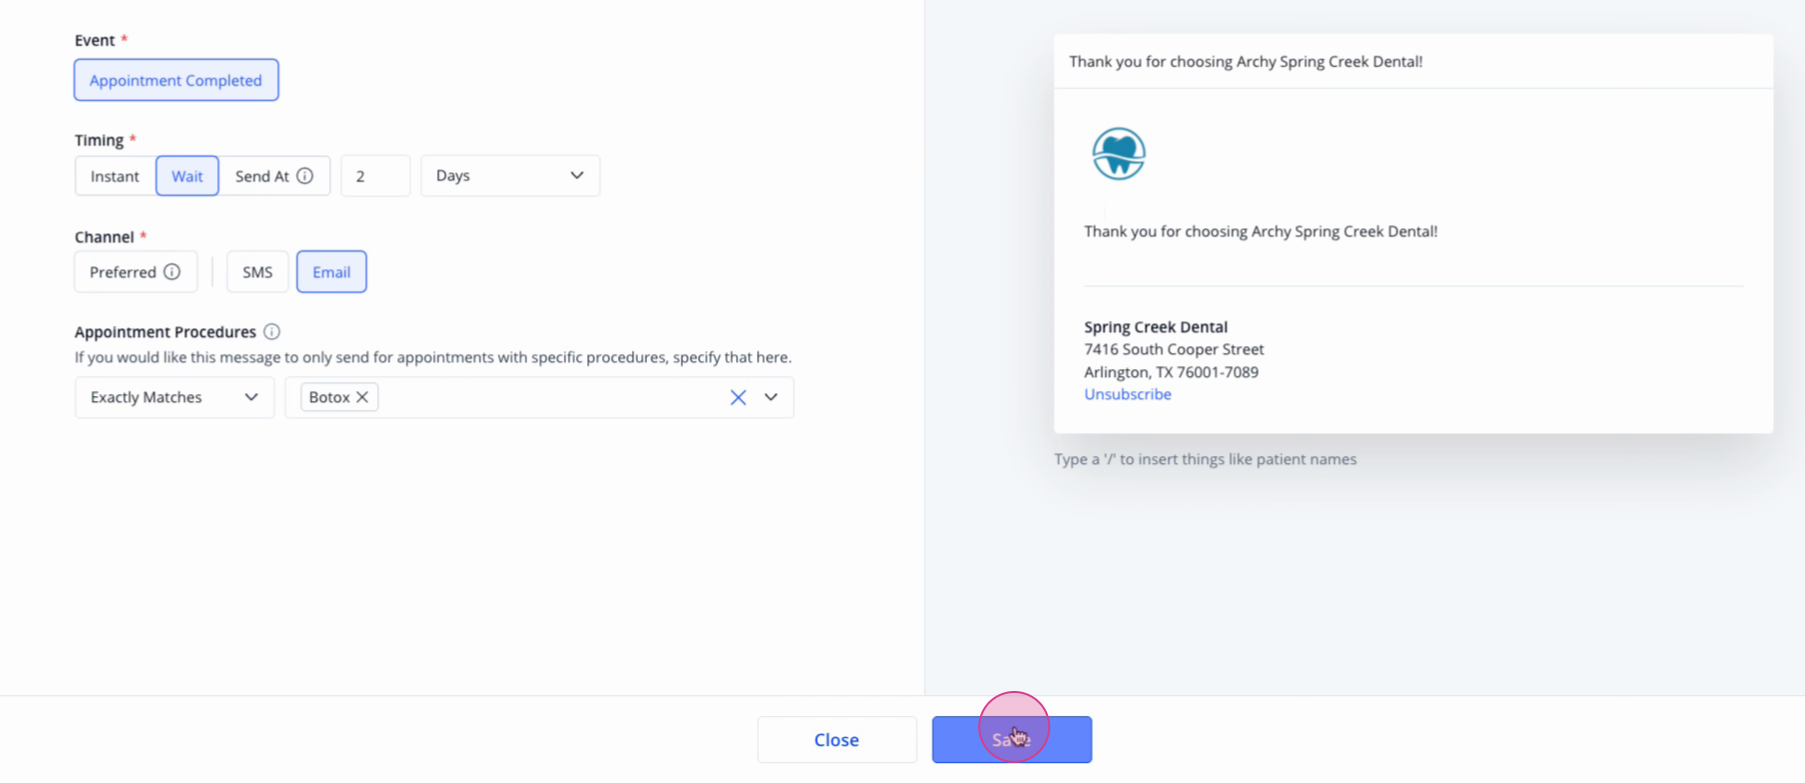The width and height of the screenshot is (1805, 783).
Task: Choose the Preferred channel option
Action: pos(135,272)
